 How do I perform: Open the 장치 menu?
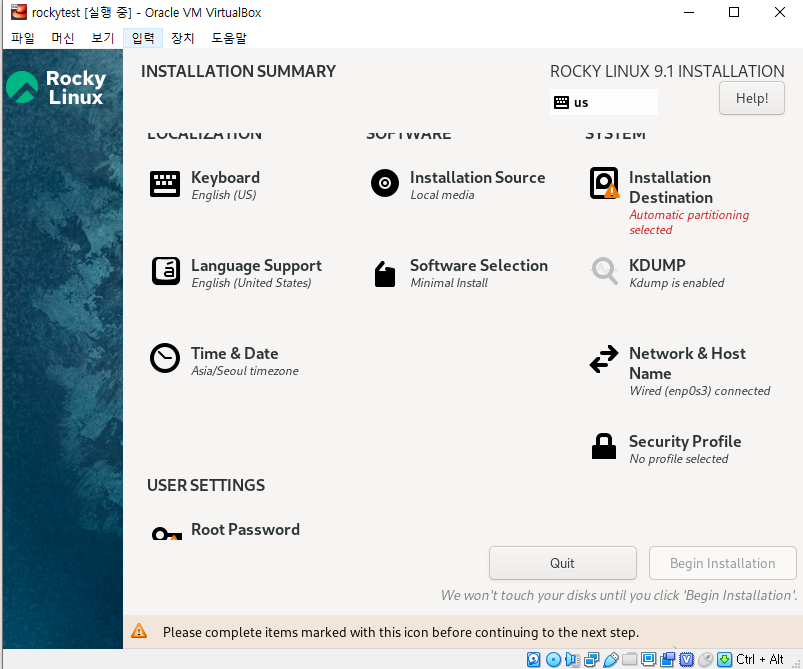pyautogui.click(x=183, y=38)
